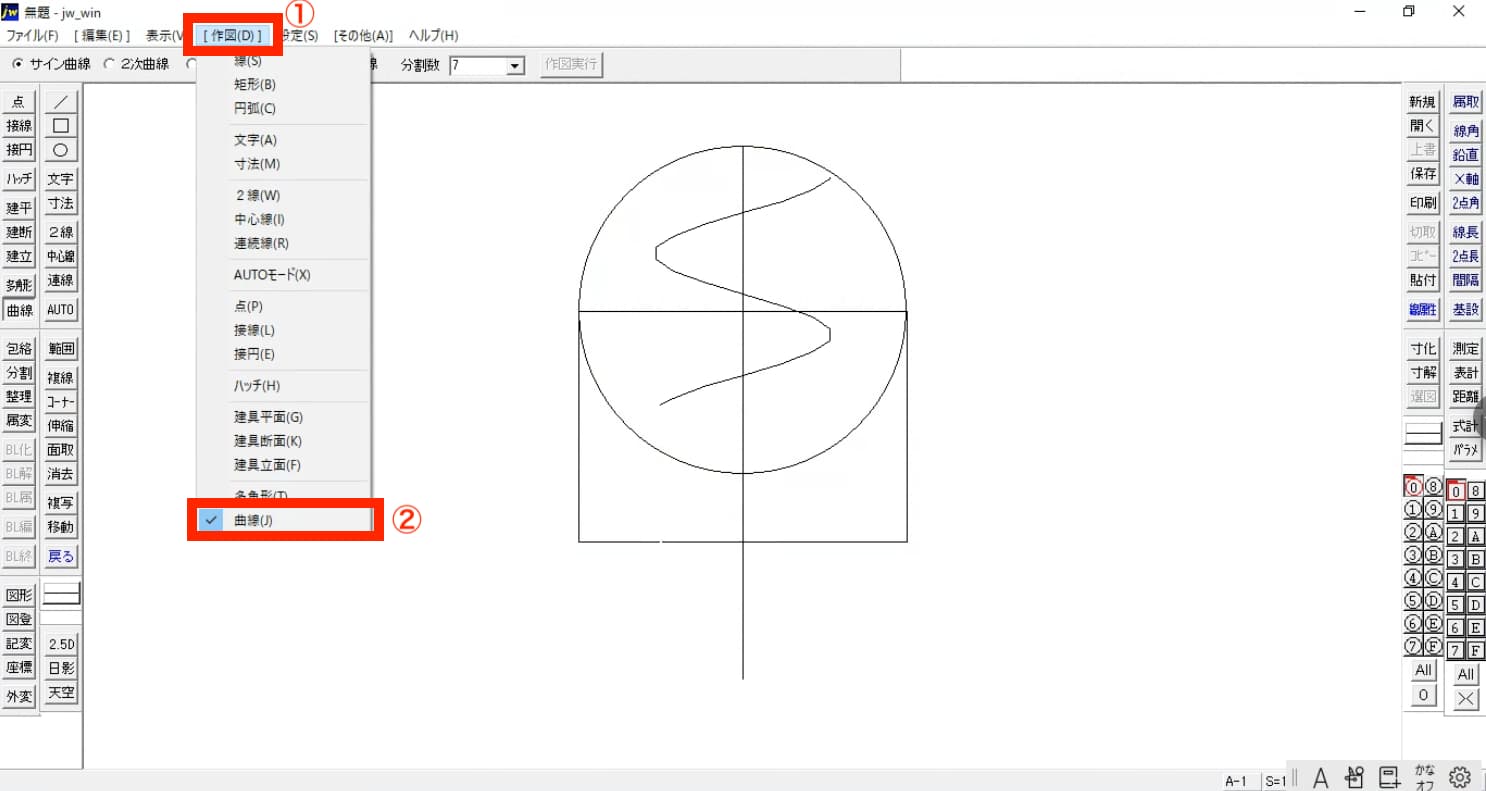Choose AUTOモード(X) in the 作図 menu

284,275
